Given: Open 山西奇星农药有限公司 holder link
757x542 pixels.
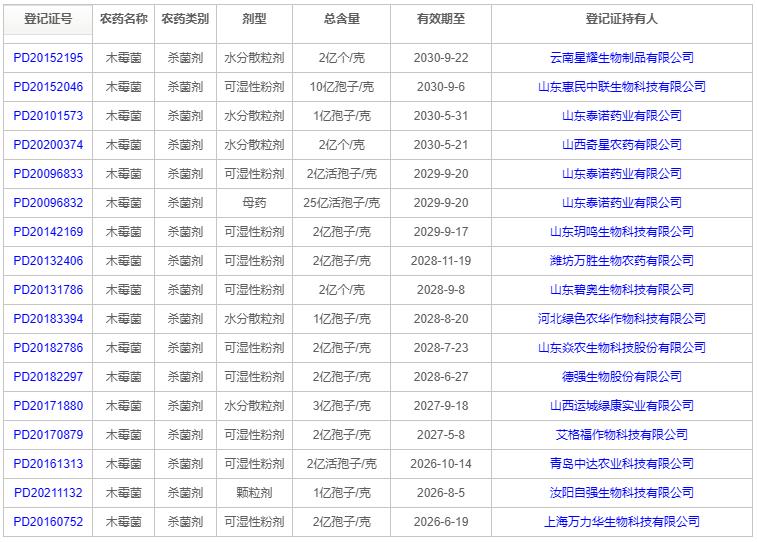Looking at the screenshot, I should tap(622, 145).
